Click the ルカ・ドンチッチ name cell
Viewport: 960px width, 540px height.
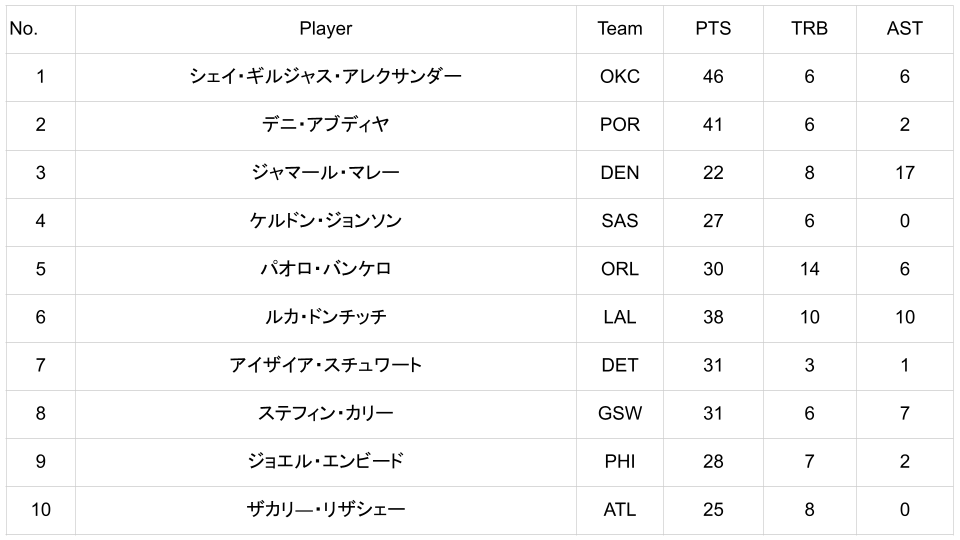tap(325, 317)
